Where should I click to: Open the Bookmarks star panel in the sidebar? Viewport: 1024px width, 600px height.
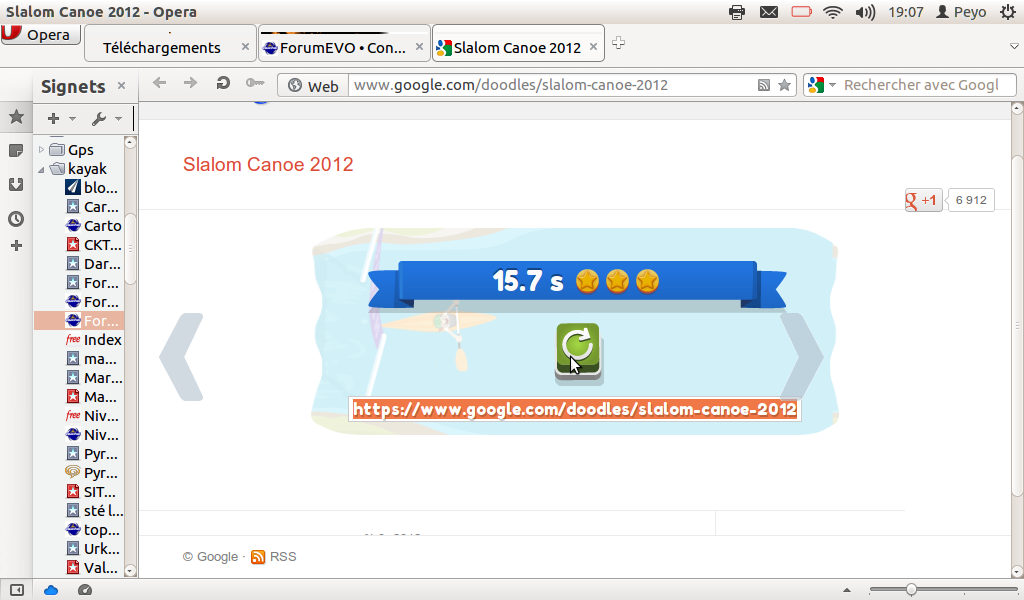click(16, 118)
